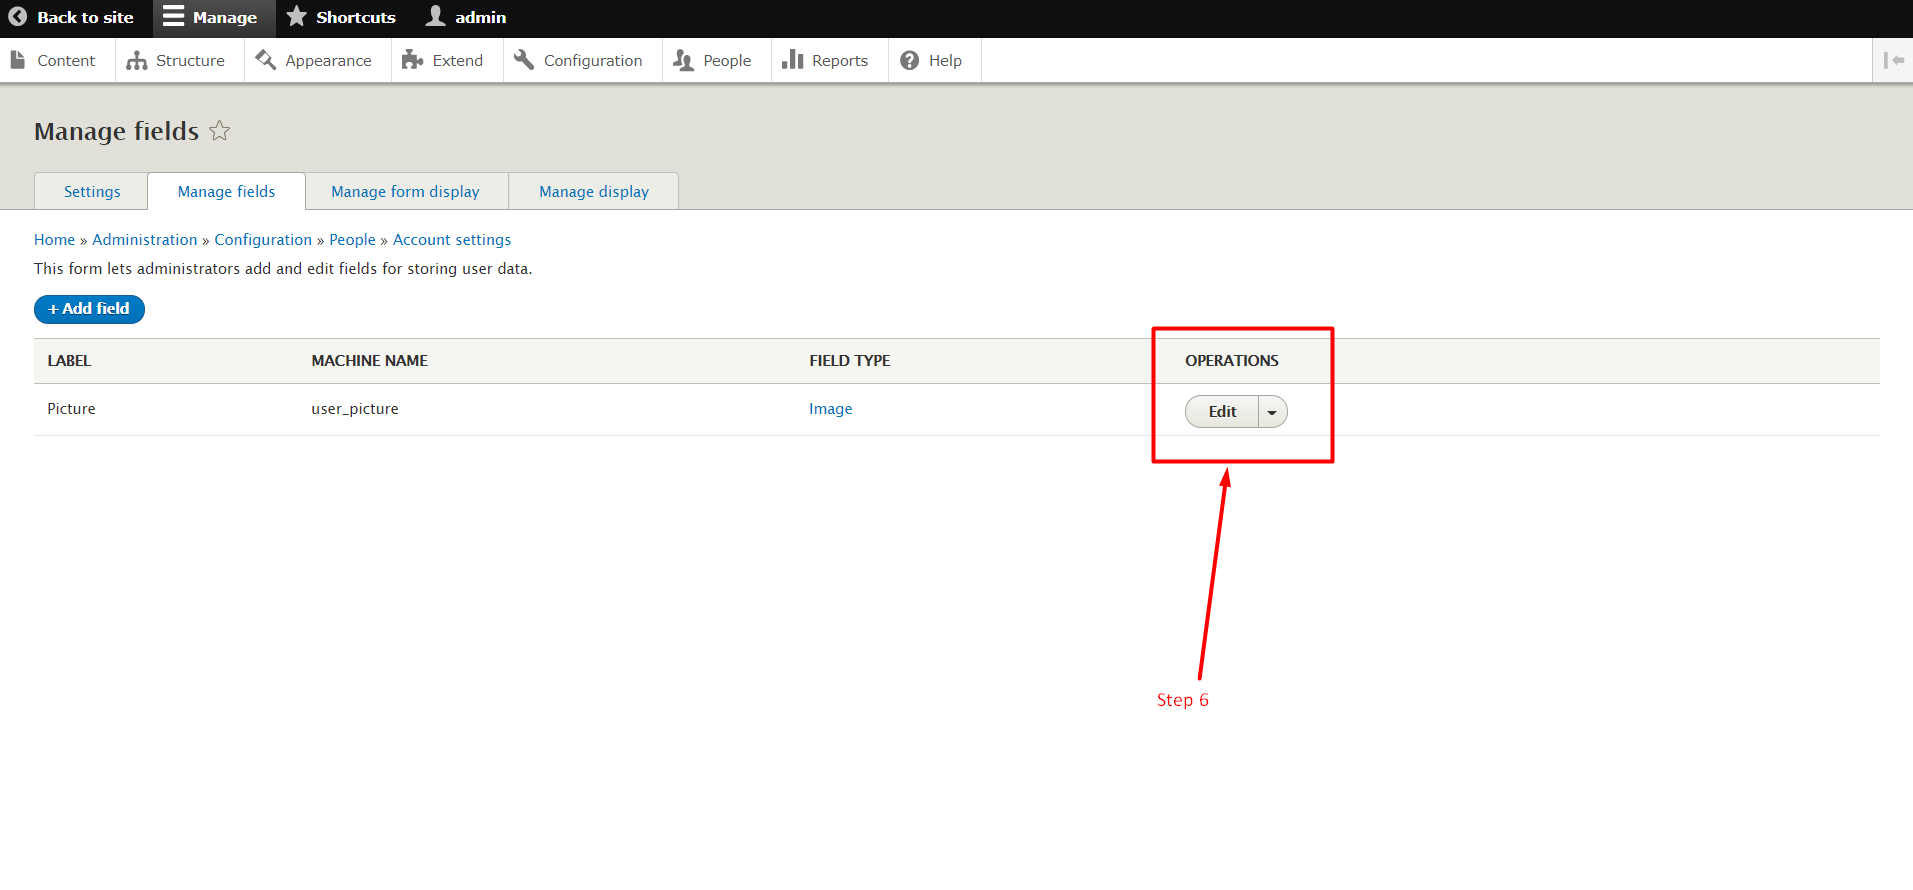Screen dimensions: 1913x890
Task: Select the user_picture machine name text
Action: click(x=355, y=409)
